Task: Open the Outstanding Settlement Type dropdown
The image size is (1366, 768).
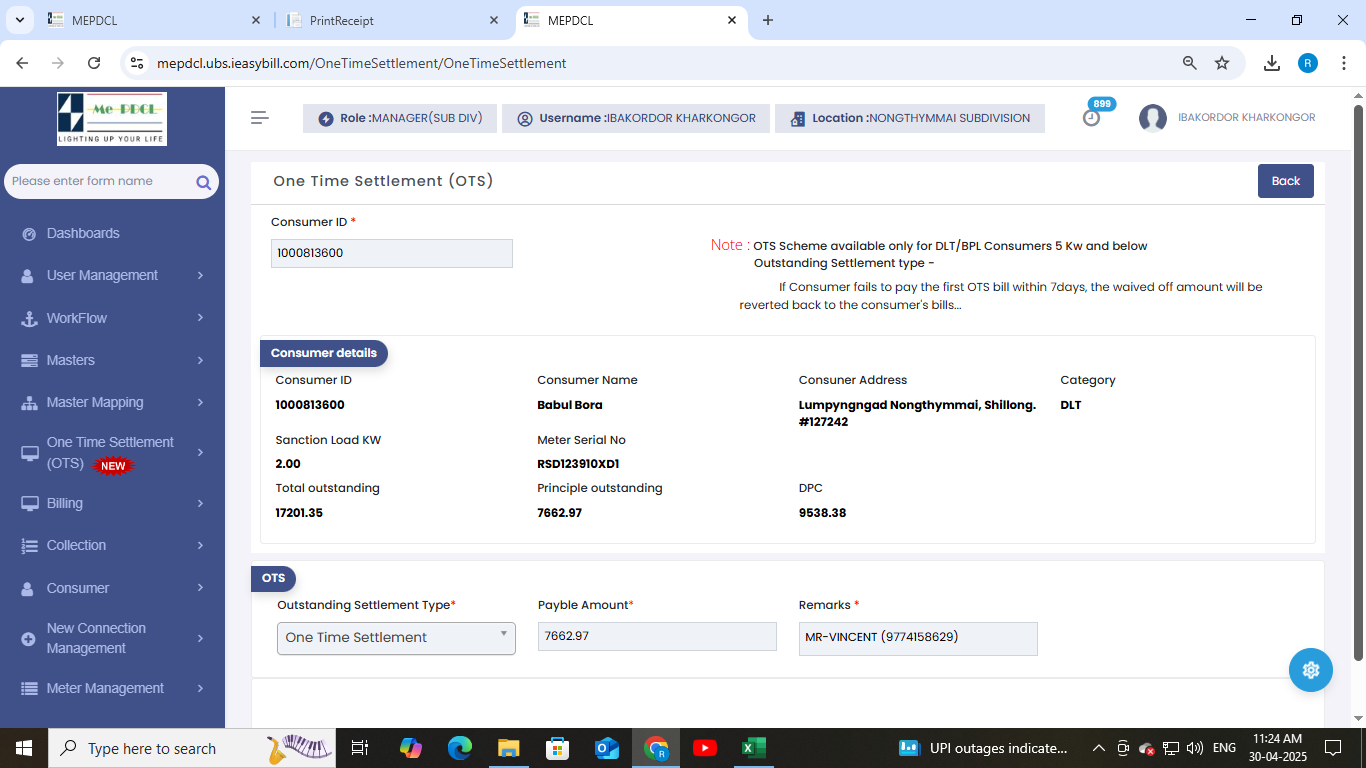Action: [396, 638]
